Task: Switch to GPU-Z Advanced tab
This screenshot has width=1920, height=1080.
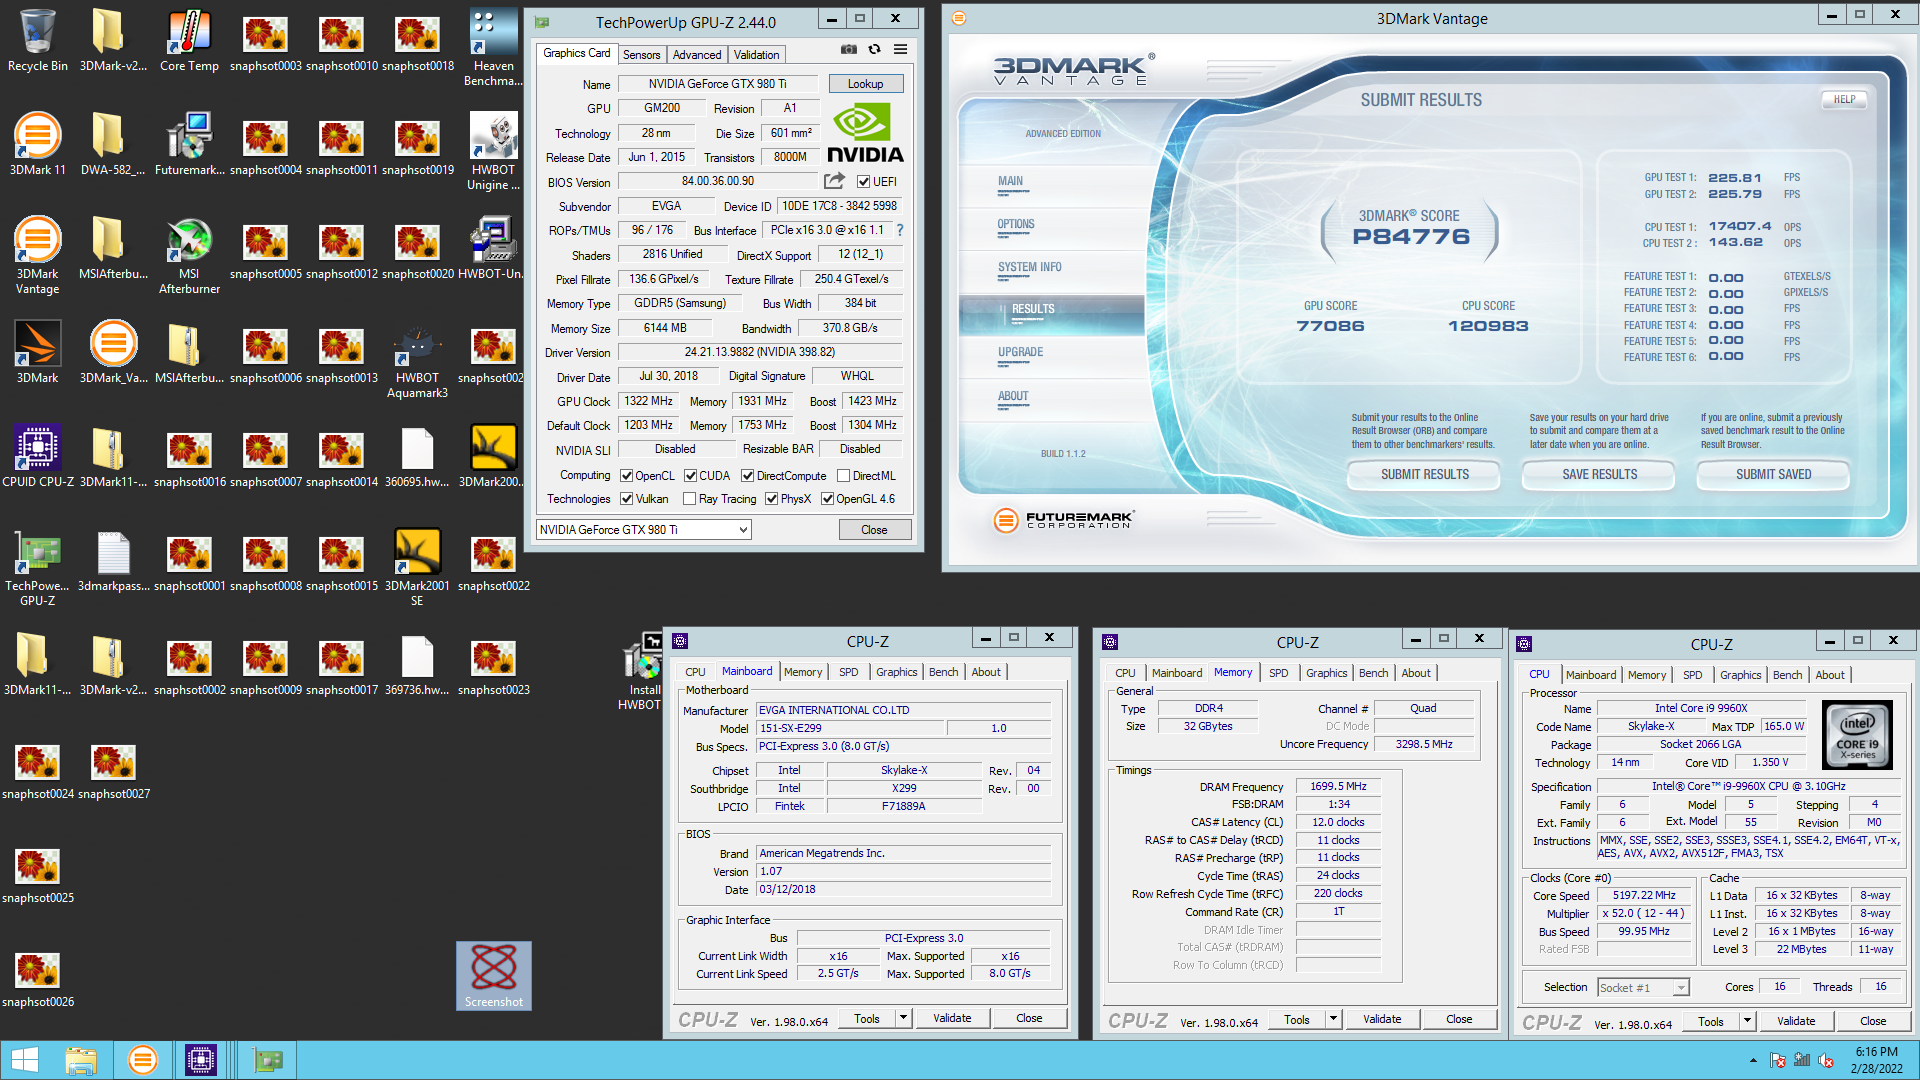Action: 697,55
